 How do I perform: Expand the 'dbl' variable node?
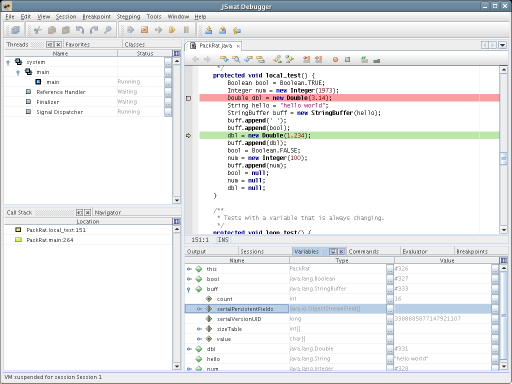(189, 349)
